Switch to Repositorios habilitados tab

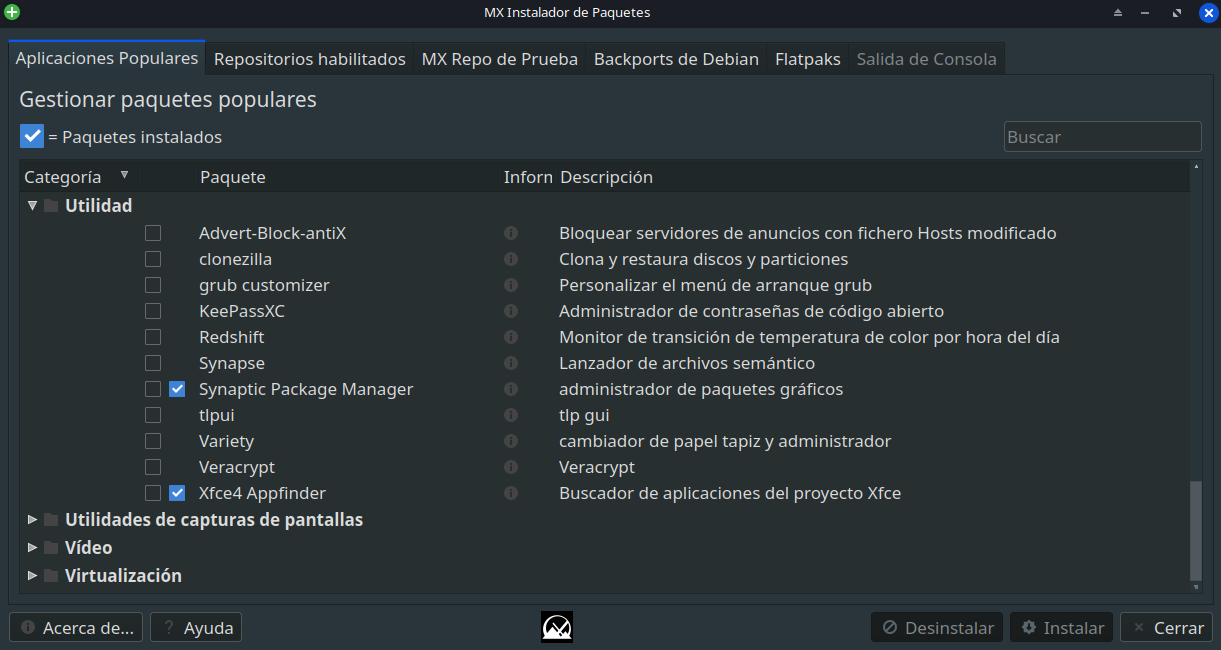tap(310, 59)
